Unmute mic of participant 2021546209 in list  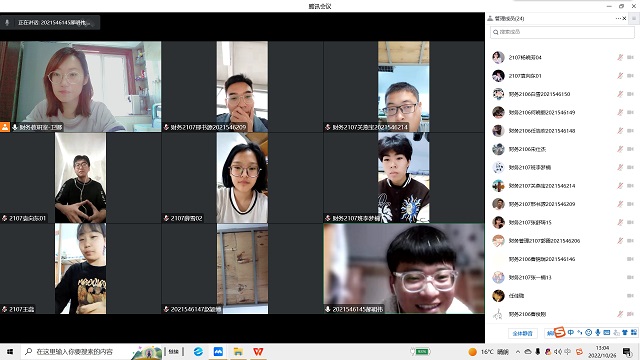[620, 204]
